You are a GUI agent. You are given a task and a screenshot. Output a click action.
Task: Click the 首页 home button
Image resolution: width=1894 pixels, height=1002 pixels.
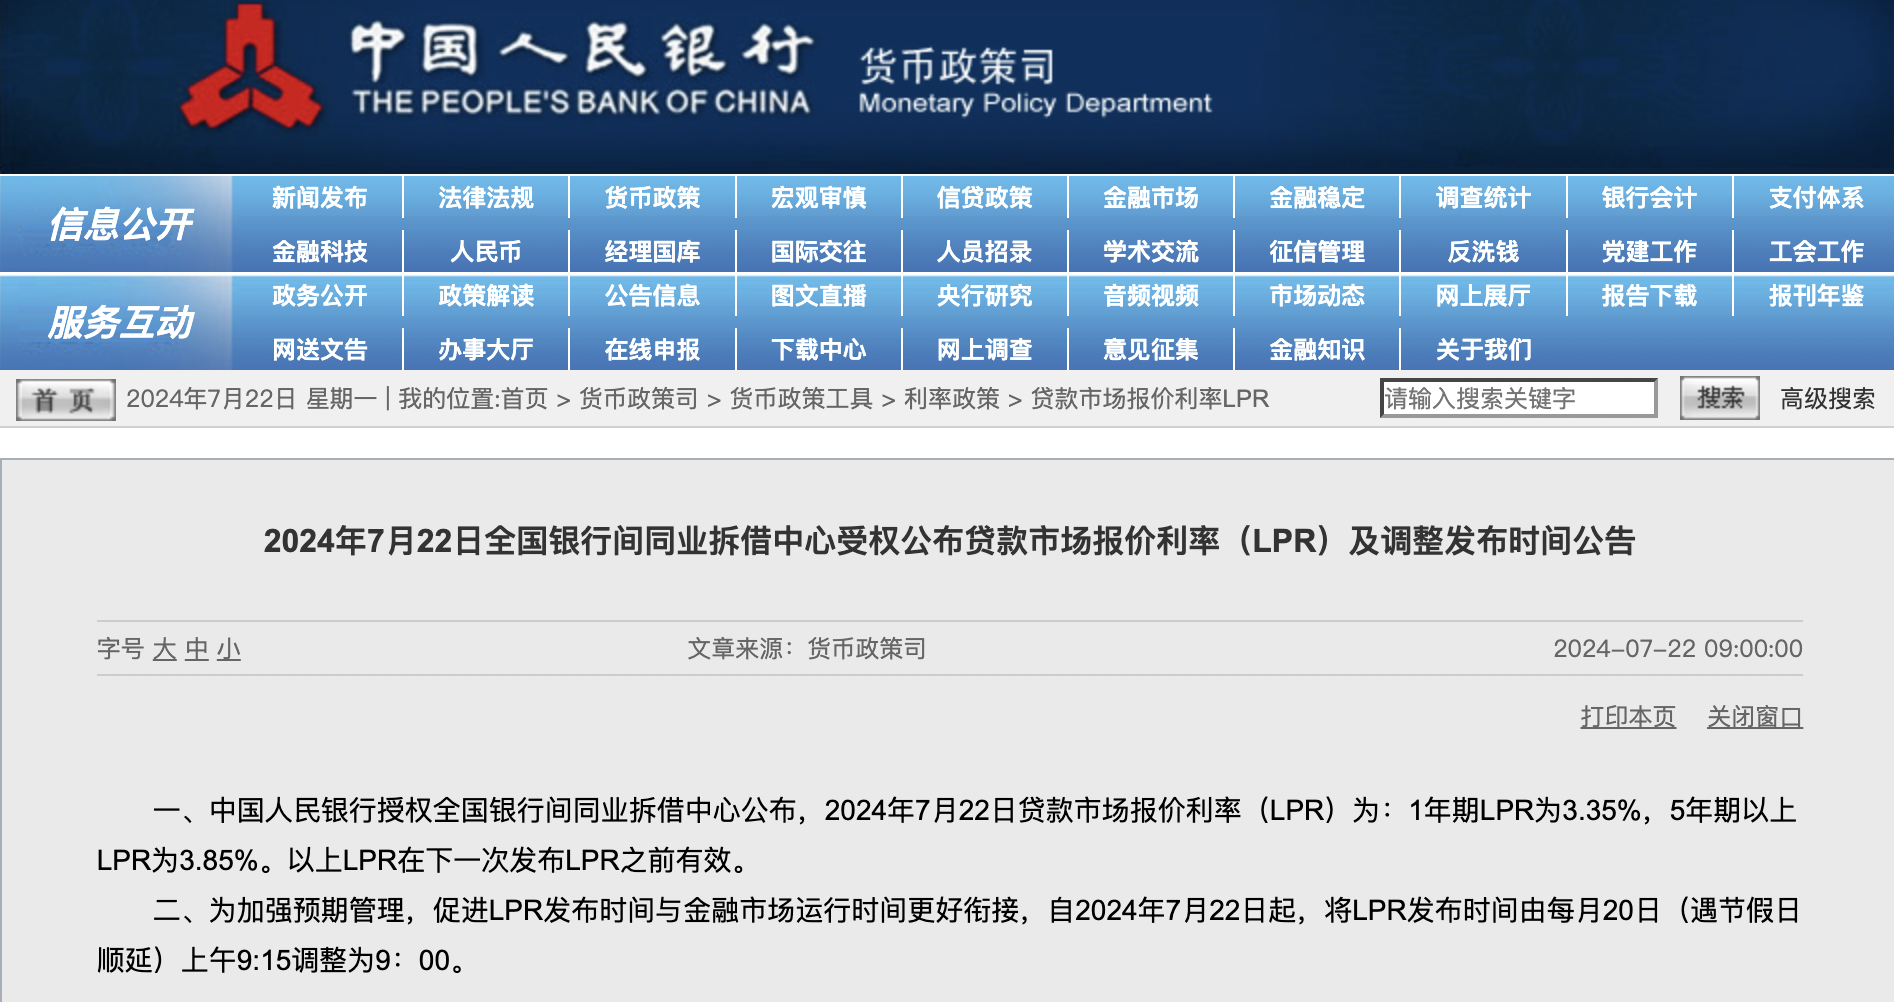(x=65, y=400)
